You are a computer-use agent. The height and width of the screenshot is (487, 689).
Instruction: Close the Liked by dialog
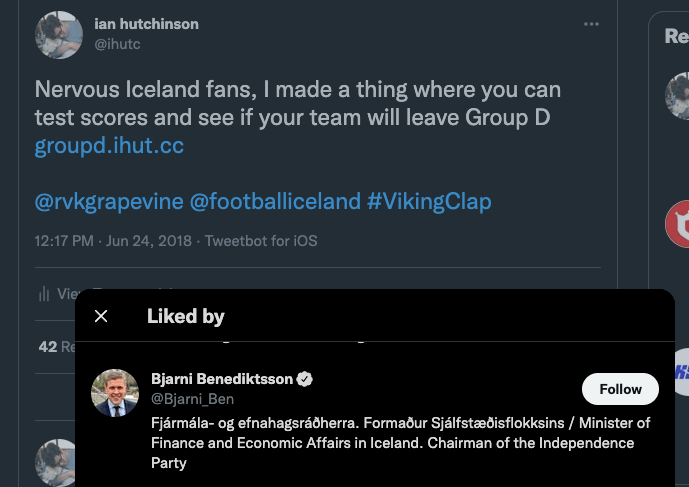[101, 316]
